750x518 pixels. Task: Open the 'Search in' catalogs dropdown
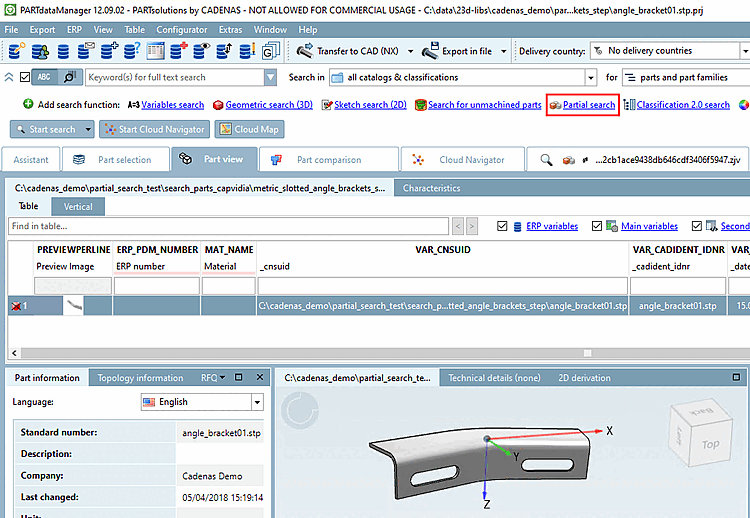pos(591,77)
